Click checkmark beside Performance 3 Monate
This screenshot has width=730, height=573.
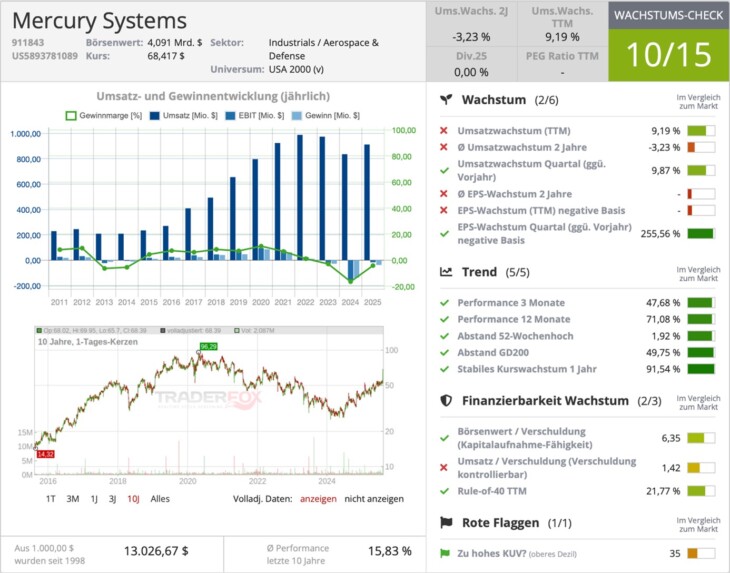click(x=444, y=303)
